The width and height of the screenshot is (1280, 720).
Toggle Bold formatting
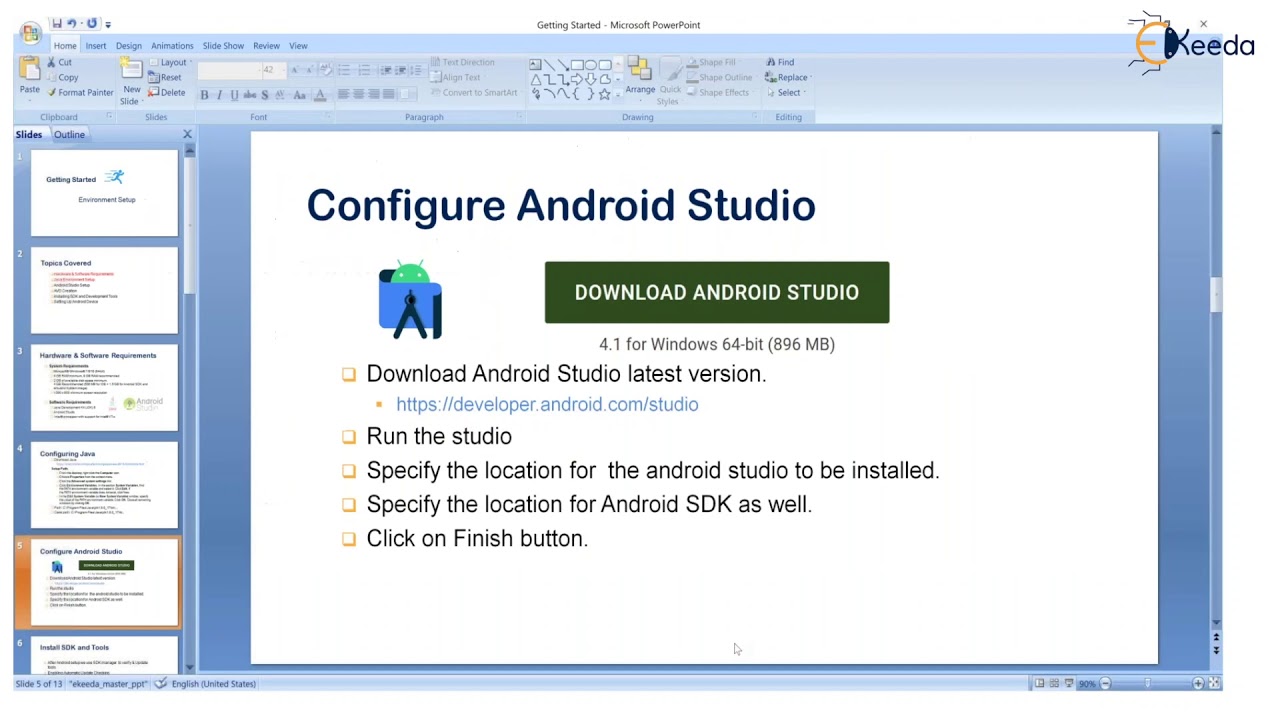tap(204, 95)
